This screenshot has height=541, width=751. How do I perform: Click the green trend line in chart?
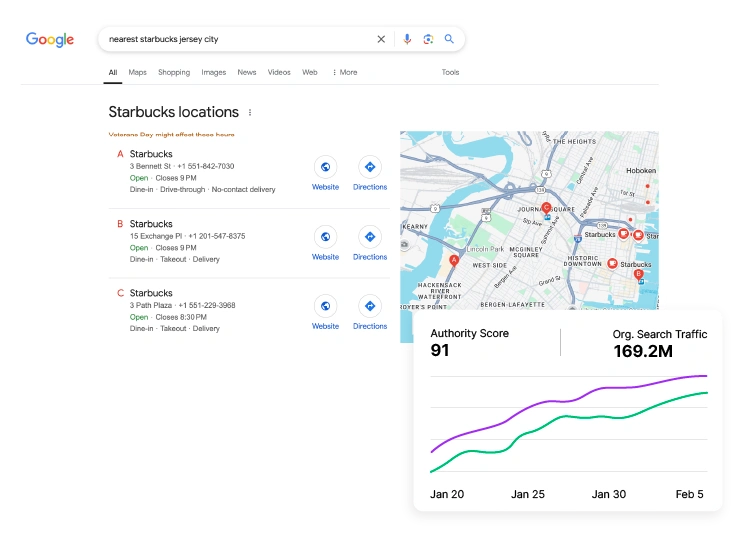(x=569, y=417)
